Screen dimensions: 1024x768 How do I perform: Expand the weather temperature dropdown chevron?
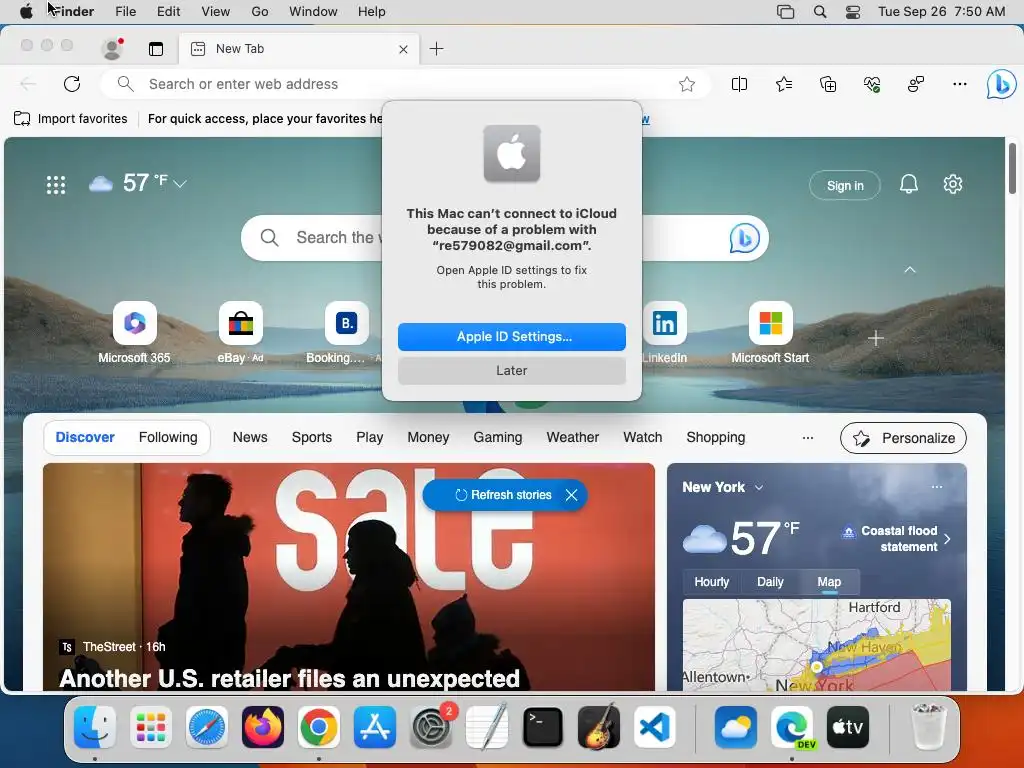[x=180, y=184]
